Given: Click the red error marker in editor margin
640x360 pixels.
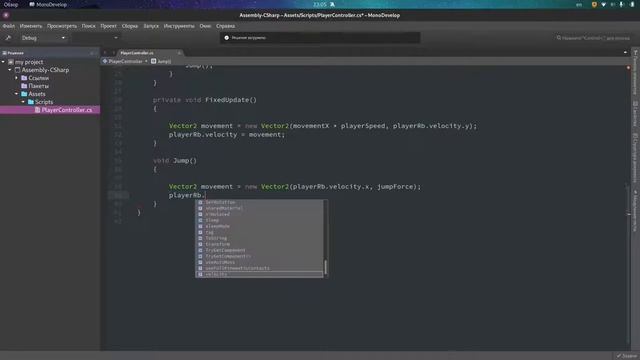Looking at the screenshot, I should point(628,67).
